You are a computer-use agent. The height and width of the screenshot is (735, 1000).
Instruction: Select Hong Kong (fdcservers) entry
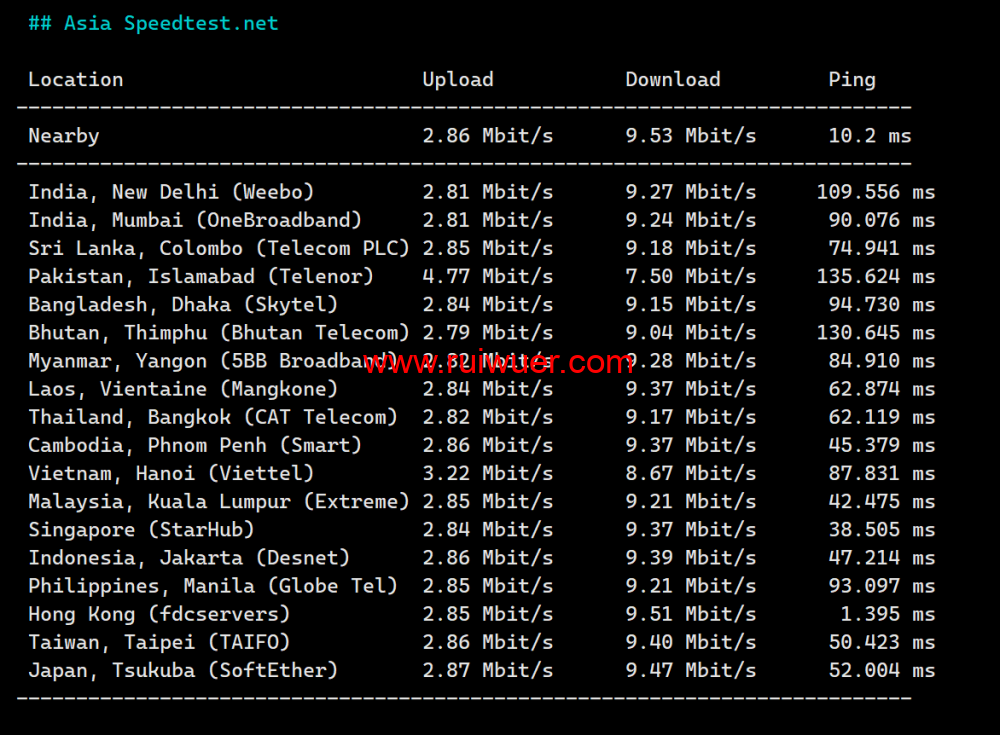pos(159,614)
